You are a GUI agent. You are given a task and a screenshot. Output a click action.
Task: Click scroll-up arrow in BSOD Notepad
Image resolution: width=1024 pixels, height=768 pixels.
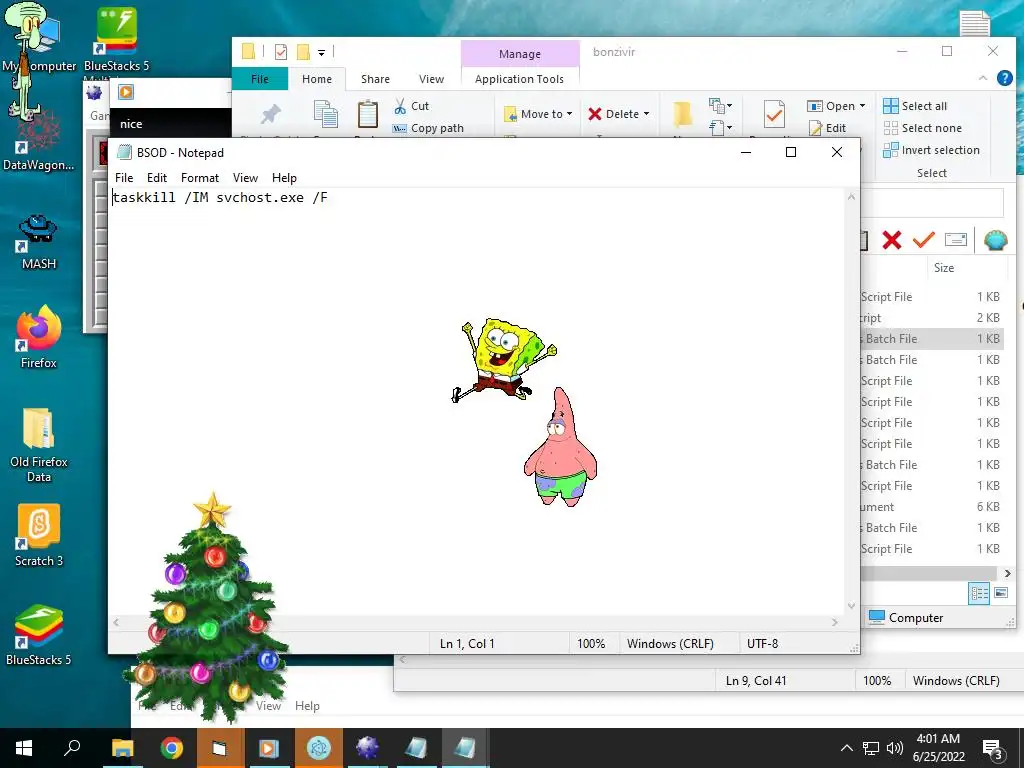point(851,197)
